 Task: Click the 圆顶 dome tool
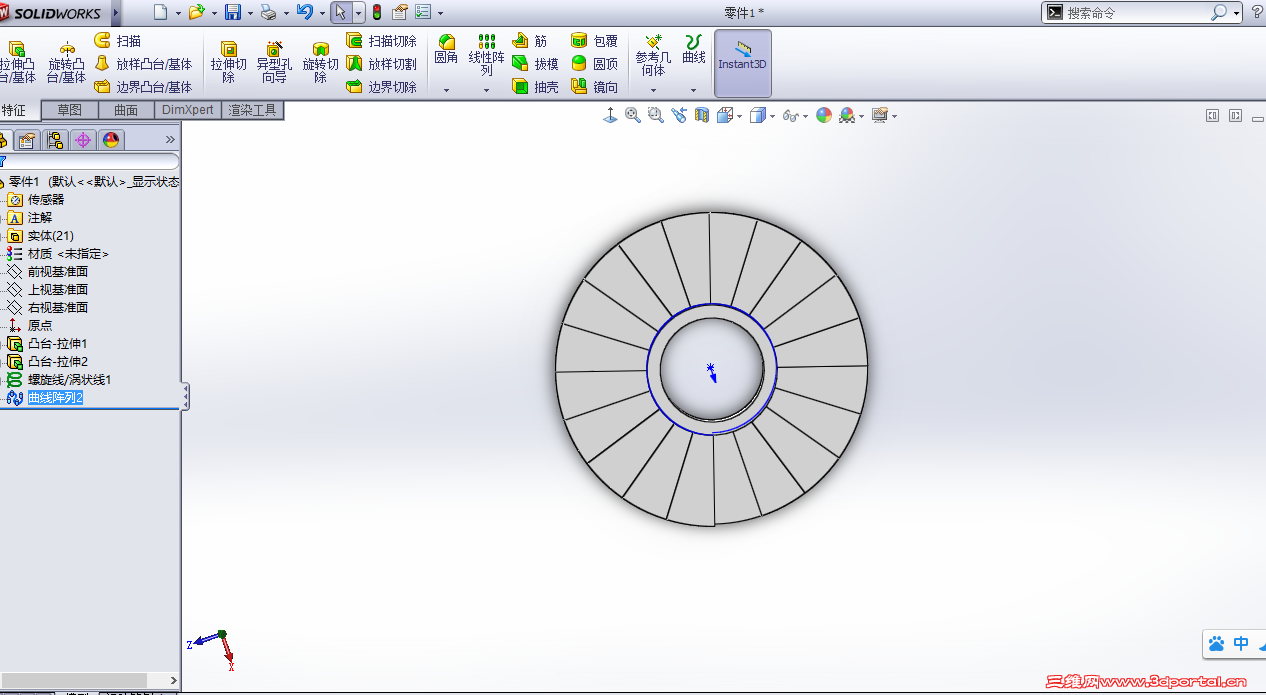coord(594,64)
